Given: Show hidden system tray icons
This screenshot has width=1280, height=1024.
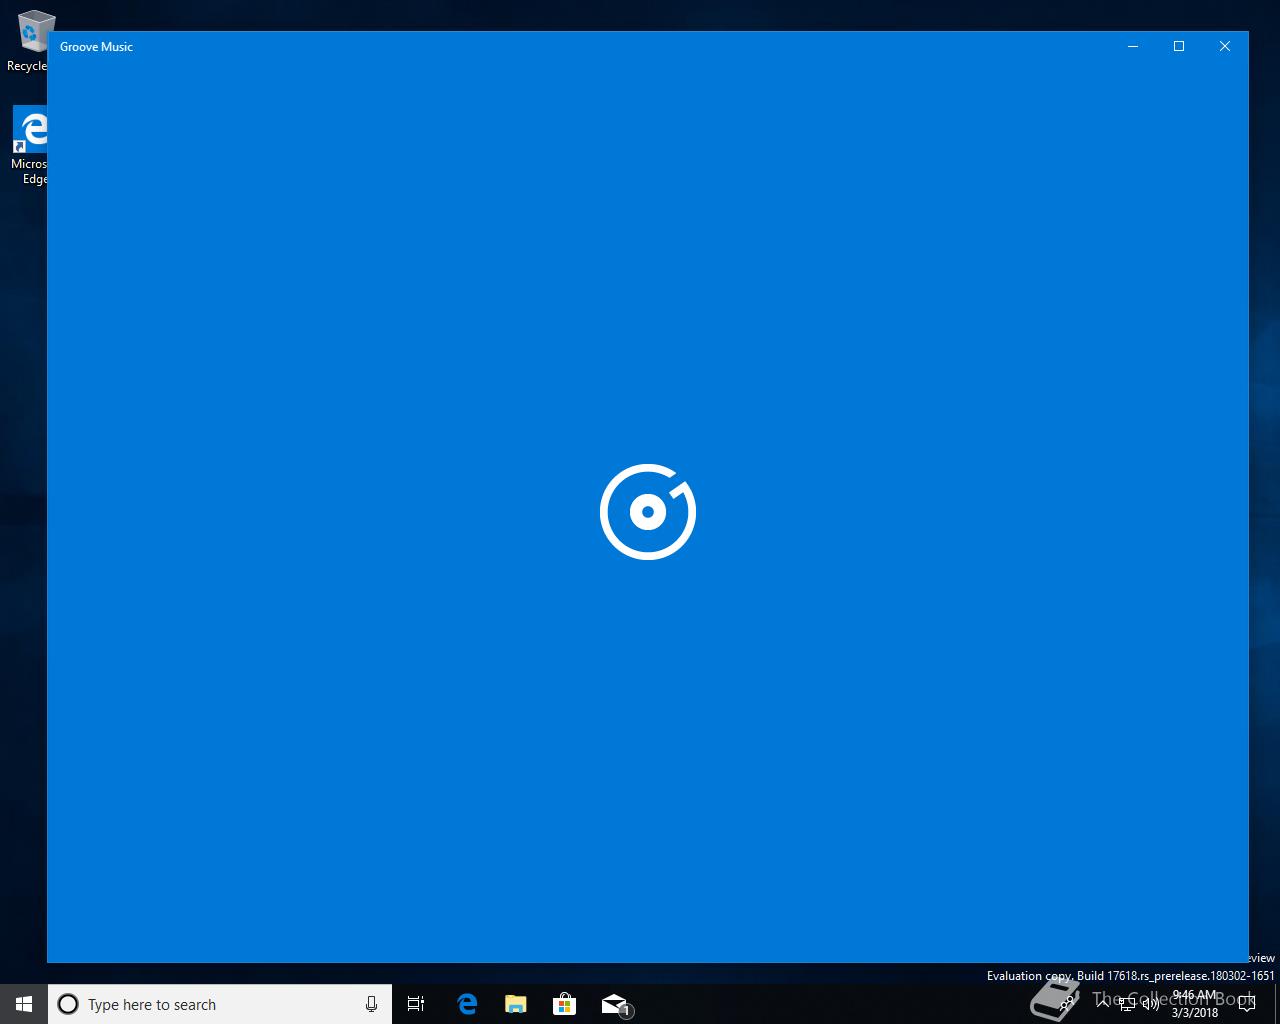Looking at the screenshot, I should pyautogui.click(x=1103, y=1002).
